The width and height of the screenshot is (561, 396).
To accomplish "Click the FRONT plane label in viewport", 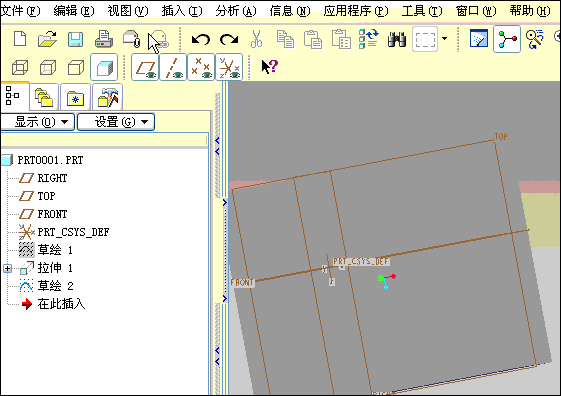I will point(242,283).
